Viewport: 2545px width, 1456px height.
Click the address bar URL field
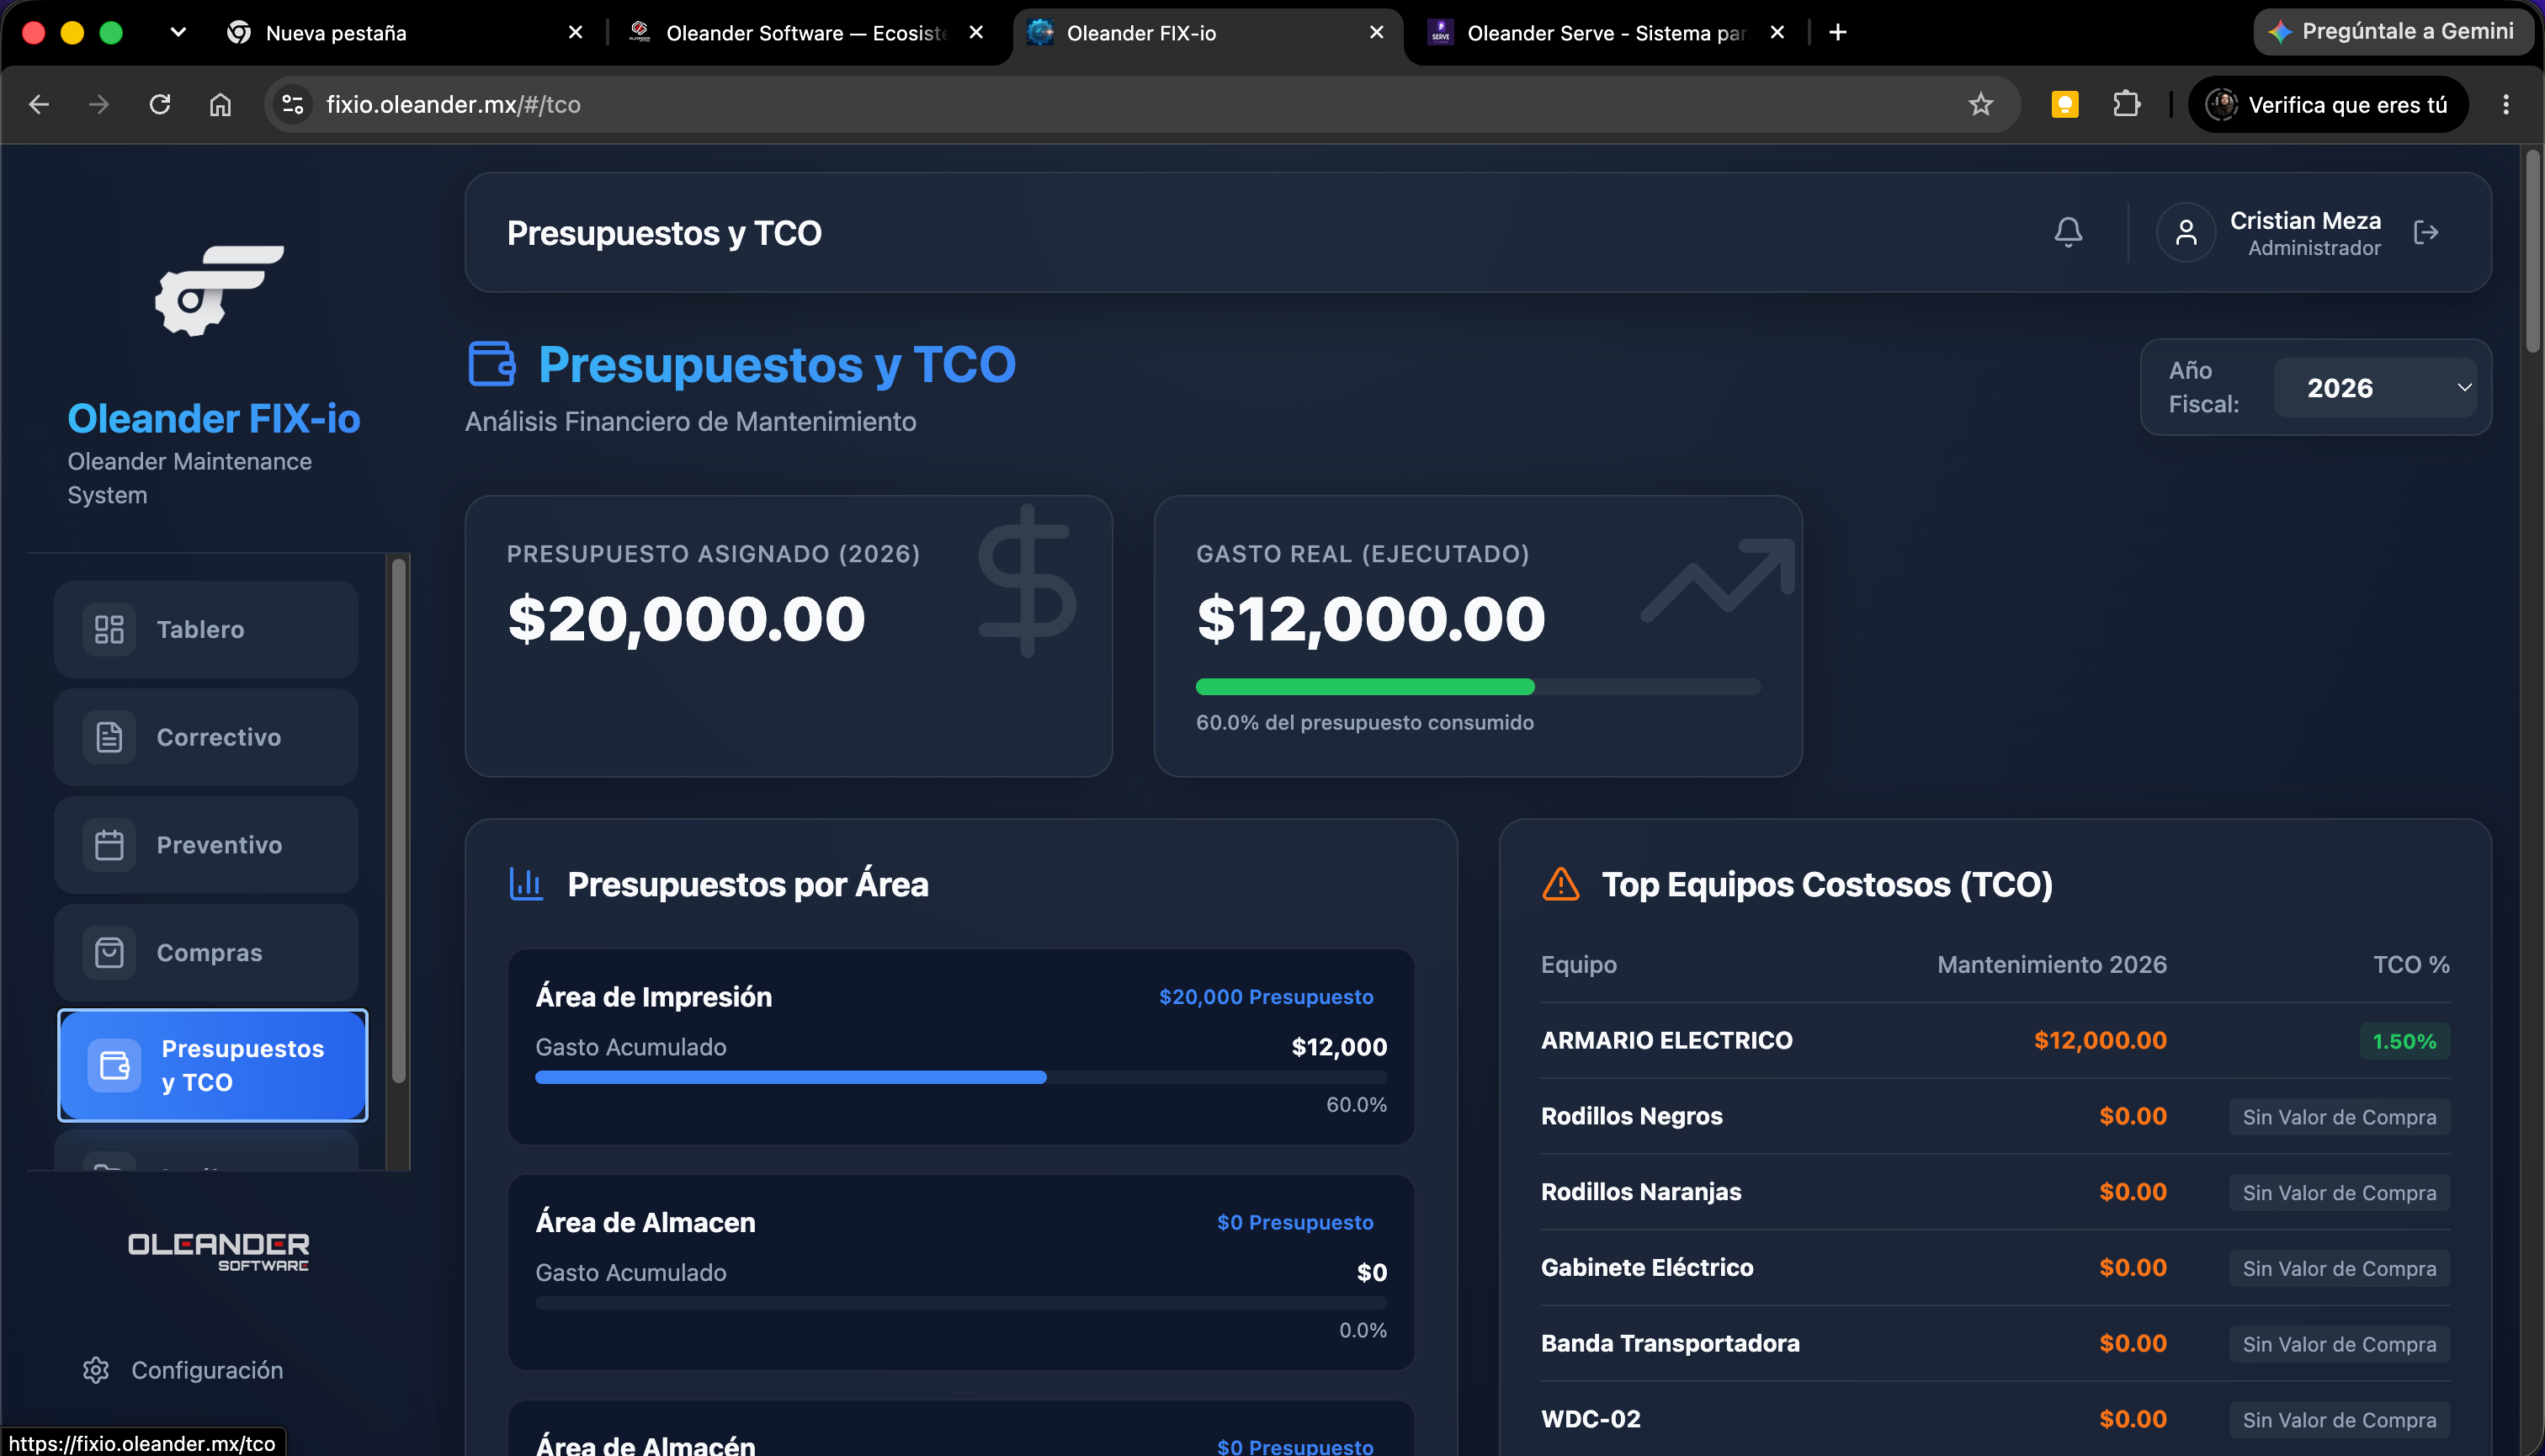tap(1140, 104)
